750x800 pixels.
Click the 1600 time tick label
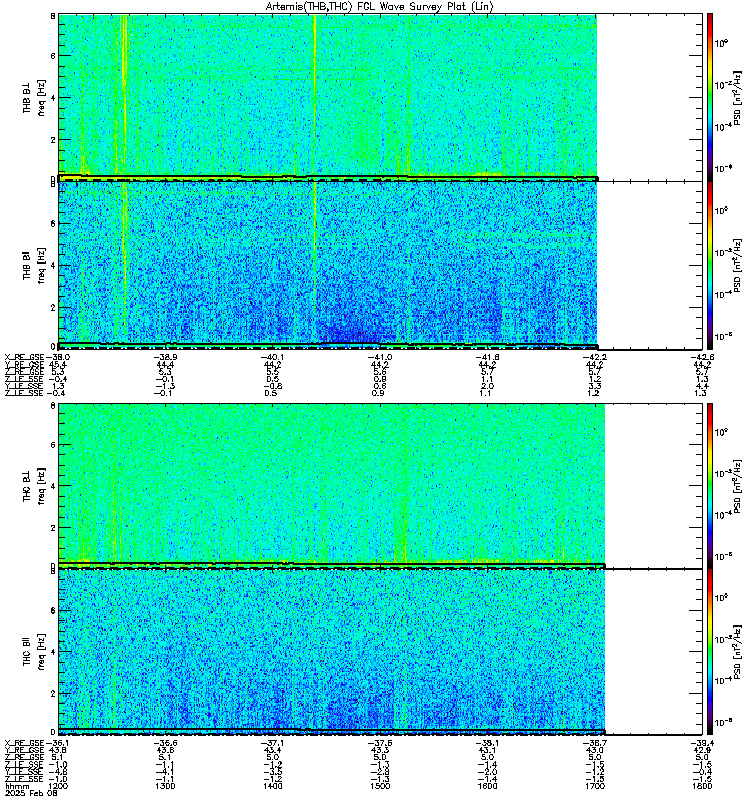pos(487,786)
